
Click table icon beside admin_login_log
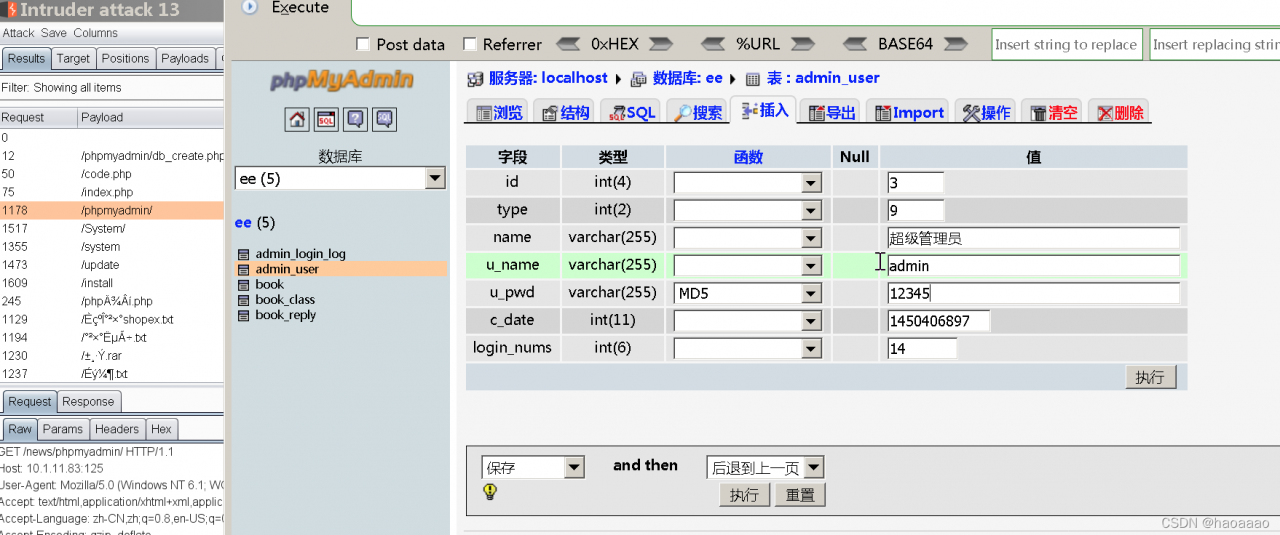(x=243, y=254)
